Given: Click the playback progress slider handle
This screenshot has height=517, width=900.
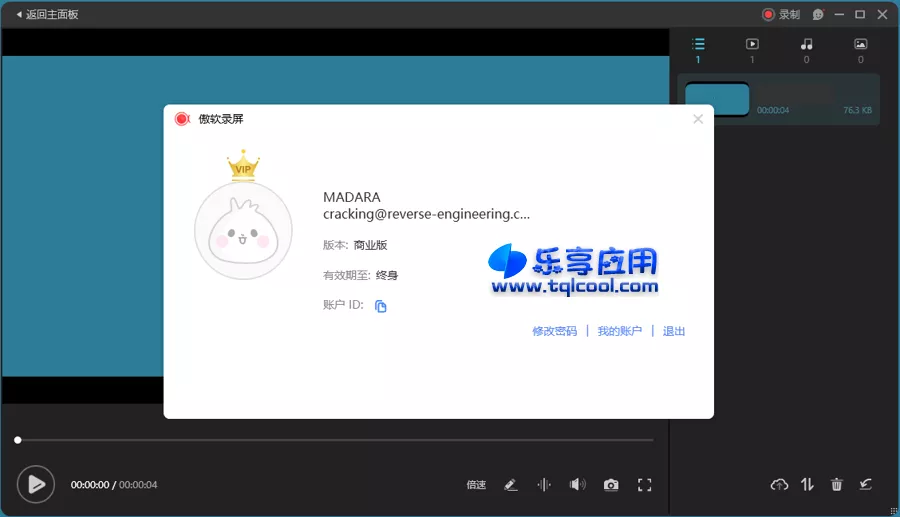Looking at the screenshot, I should click(x=18, y=440).
